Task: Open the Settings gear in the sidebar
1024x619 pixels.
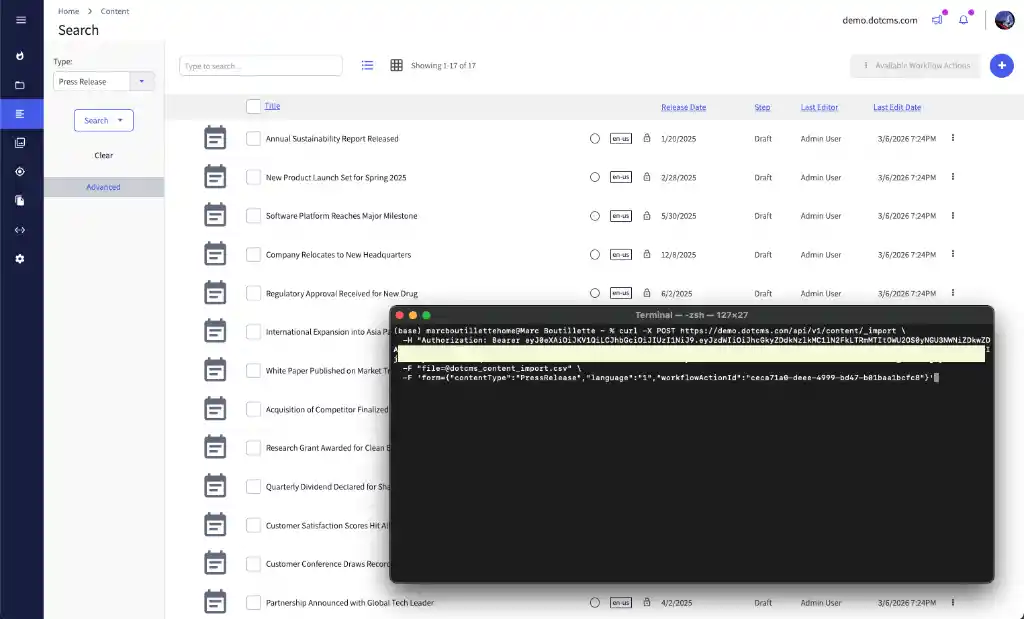Action: pyautogui.click(x=21, y=259)
